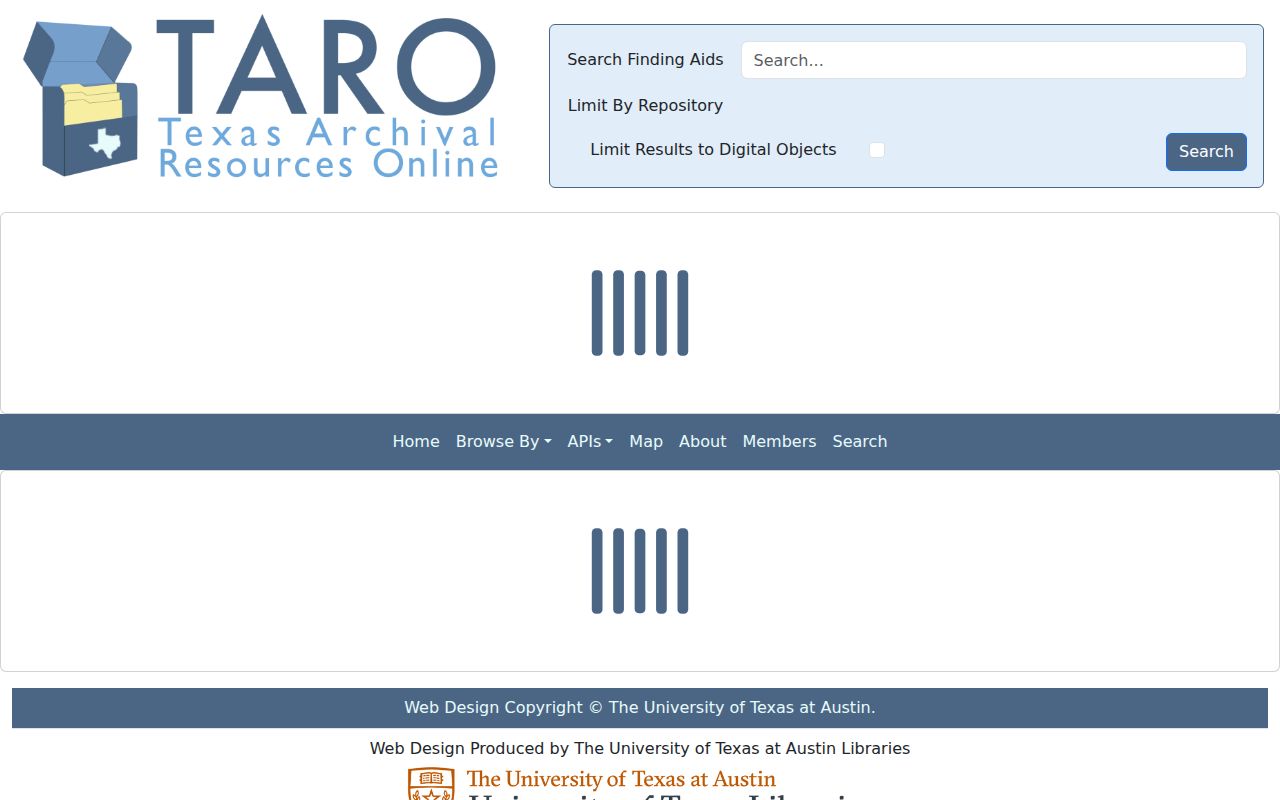Click the TARO archive box logo icon

(79, 98)
